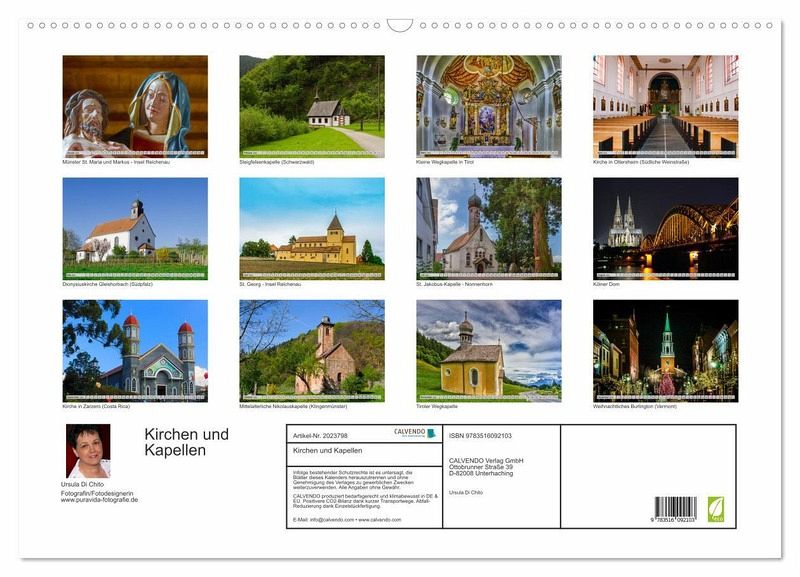Click the large Kirchen und Kapellen title
The height and width of the screenshot is (577, 800).
tap(186, 442)
